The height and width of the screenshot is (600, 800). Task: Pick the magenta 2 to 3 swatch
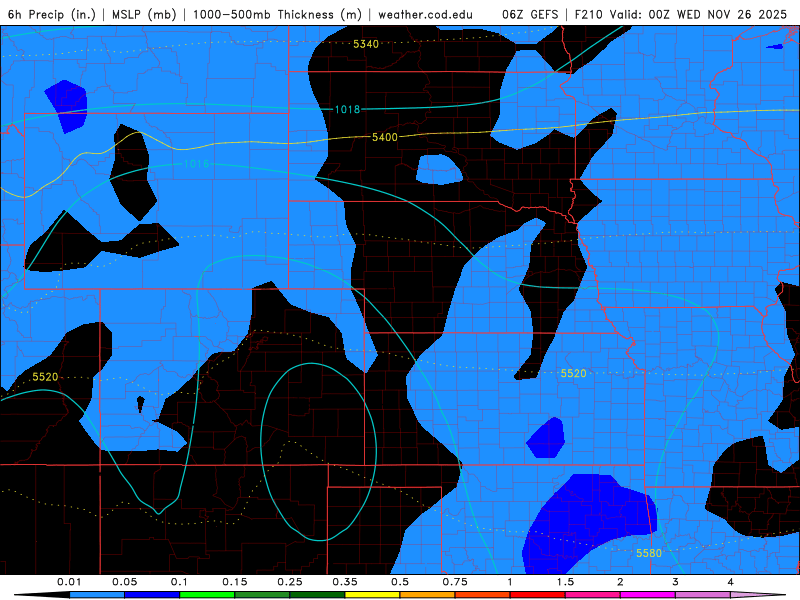click(648, 595)
